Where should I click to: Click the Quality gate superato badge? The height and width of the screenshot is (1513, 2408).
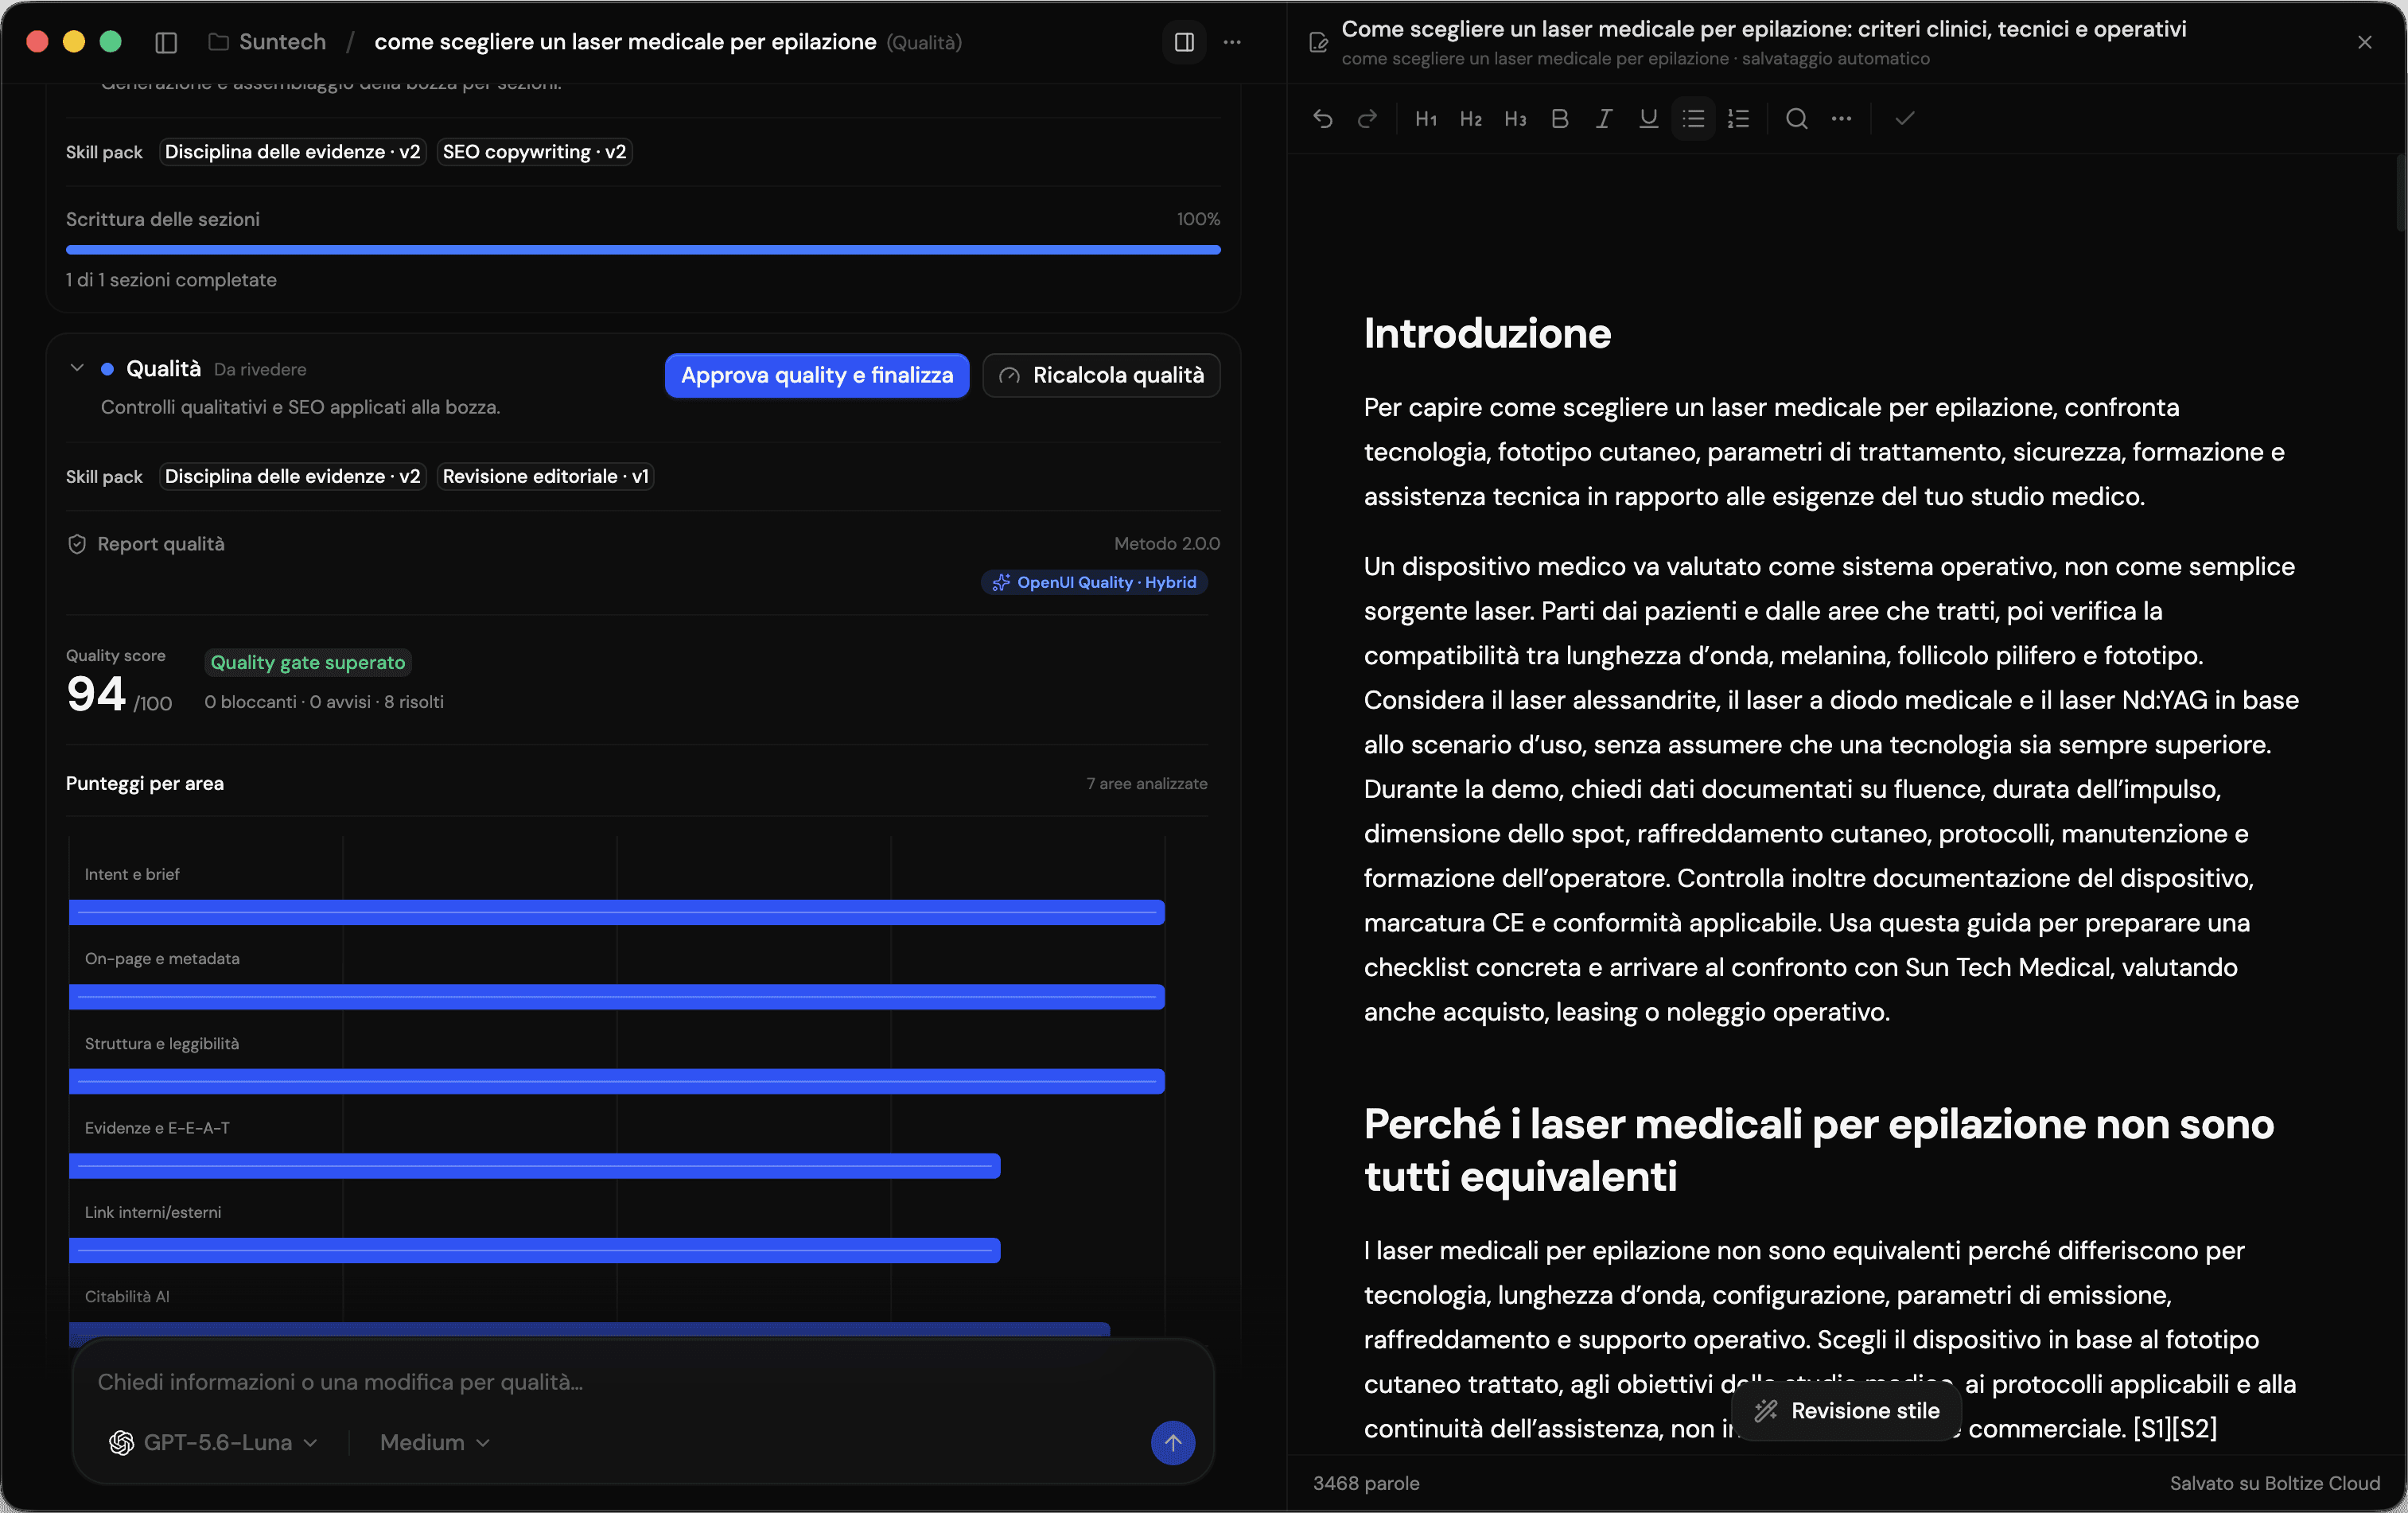[x=308, y=662]
